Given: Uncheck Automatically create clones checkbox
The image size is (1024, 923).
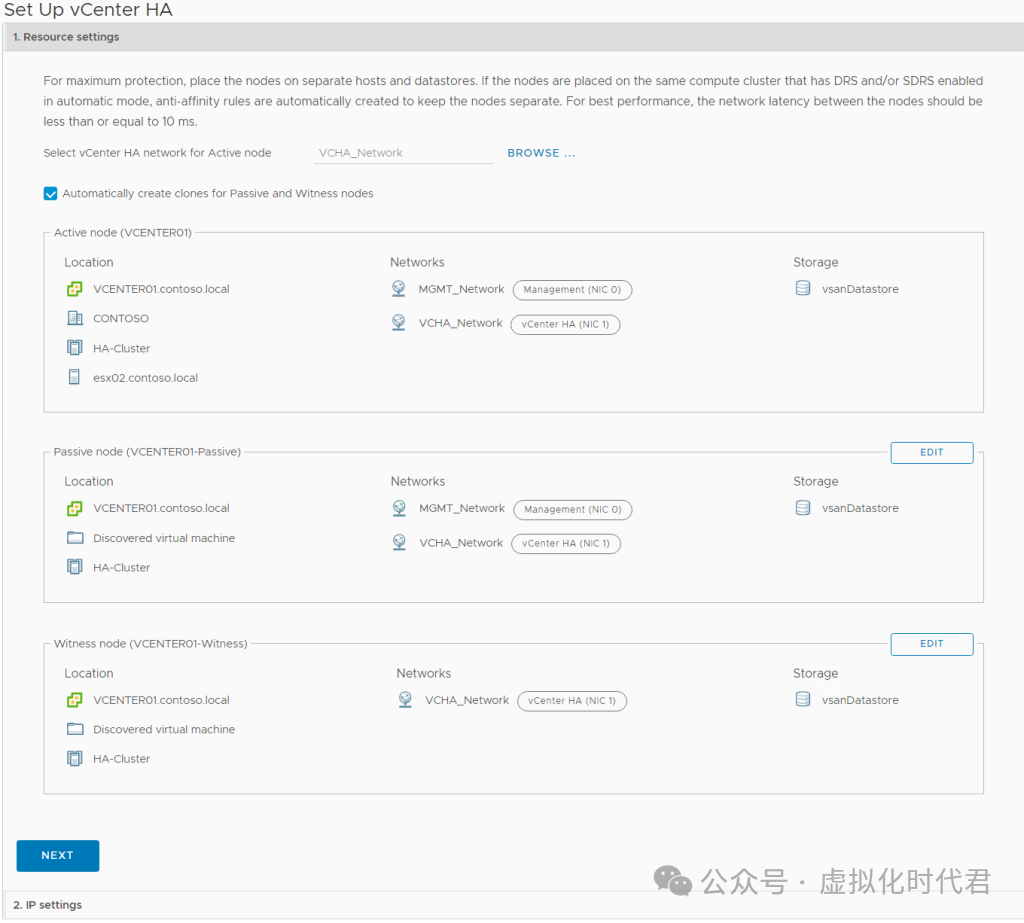Looking at the screenshot, I should click(x=51, y=194).
